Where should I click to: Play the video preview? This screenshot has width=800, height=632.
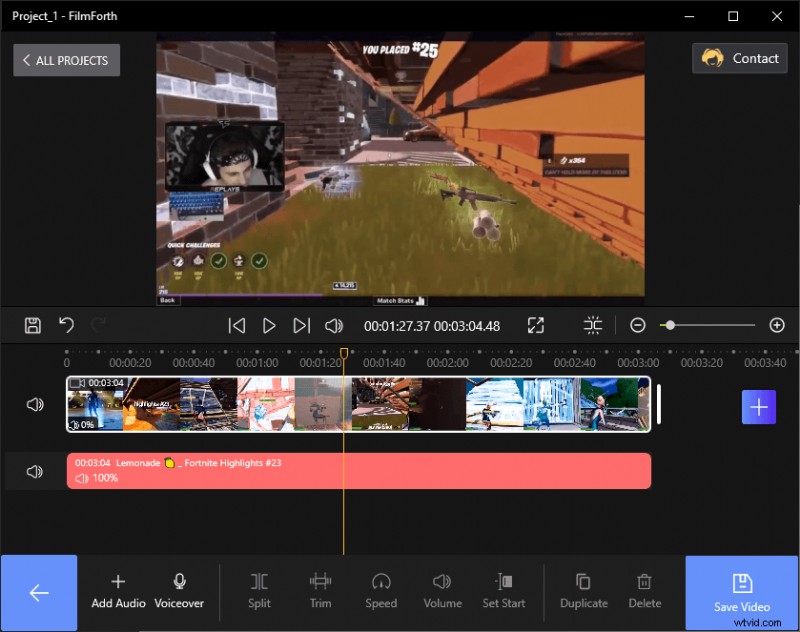[x=268, y=325]
